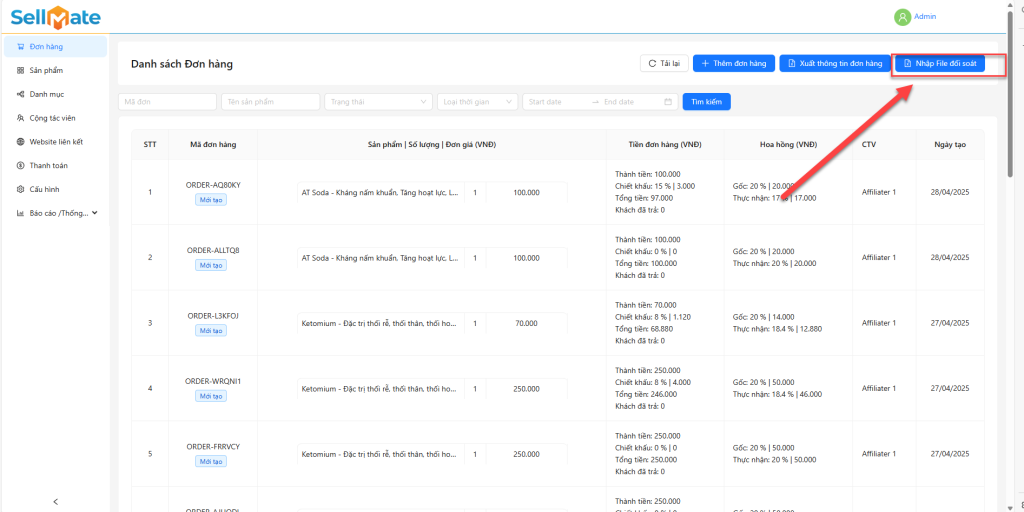The width and height of the screenshot is (1024, 512).
Task: Click Xuất thông tin đơn hàng button
Action: coord(833,63)
